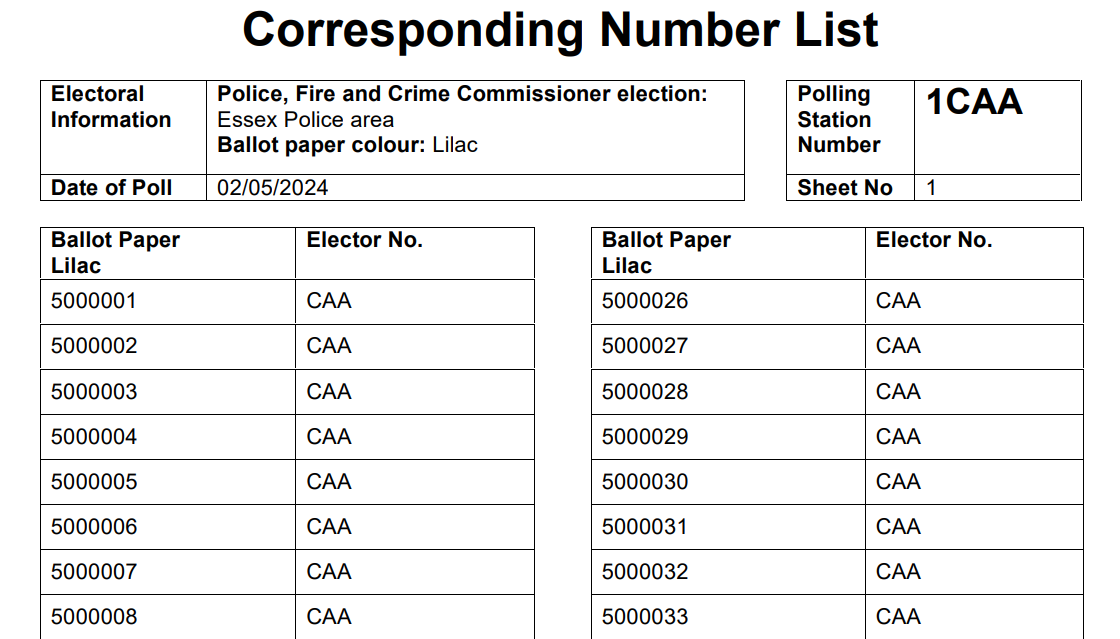Click ballot paper number 5000008

[94, 617]
